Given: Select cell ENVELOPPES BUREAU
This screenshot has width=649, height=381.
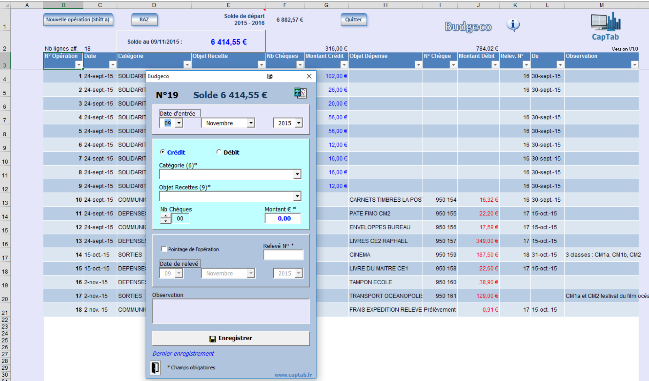Looking at the screenshot, I should pos(385,227).
